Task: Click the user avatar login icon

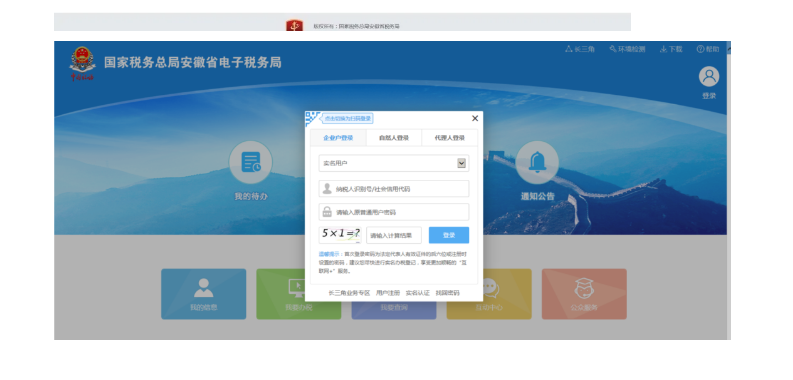Action: (x=709, y=76)
